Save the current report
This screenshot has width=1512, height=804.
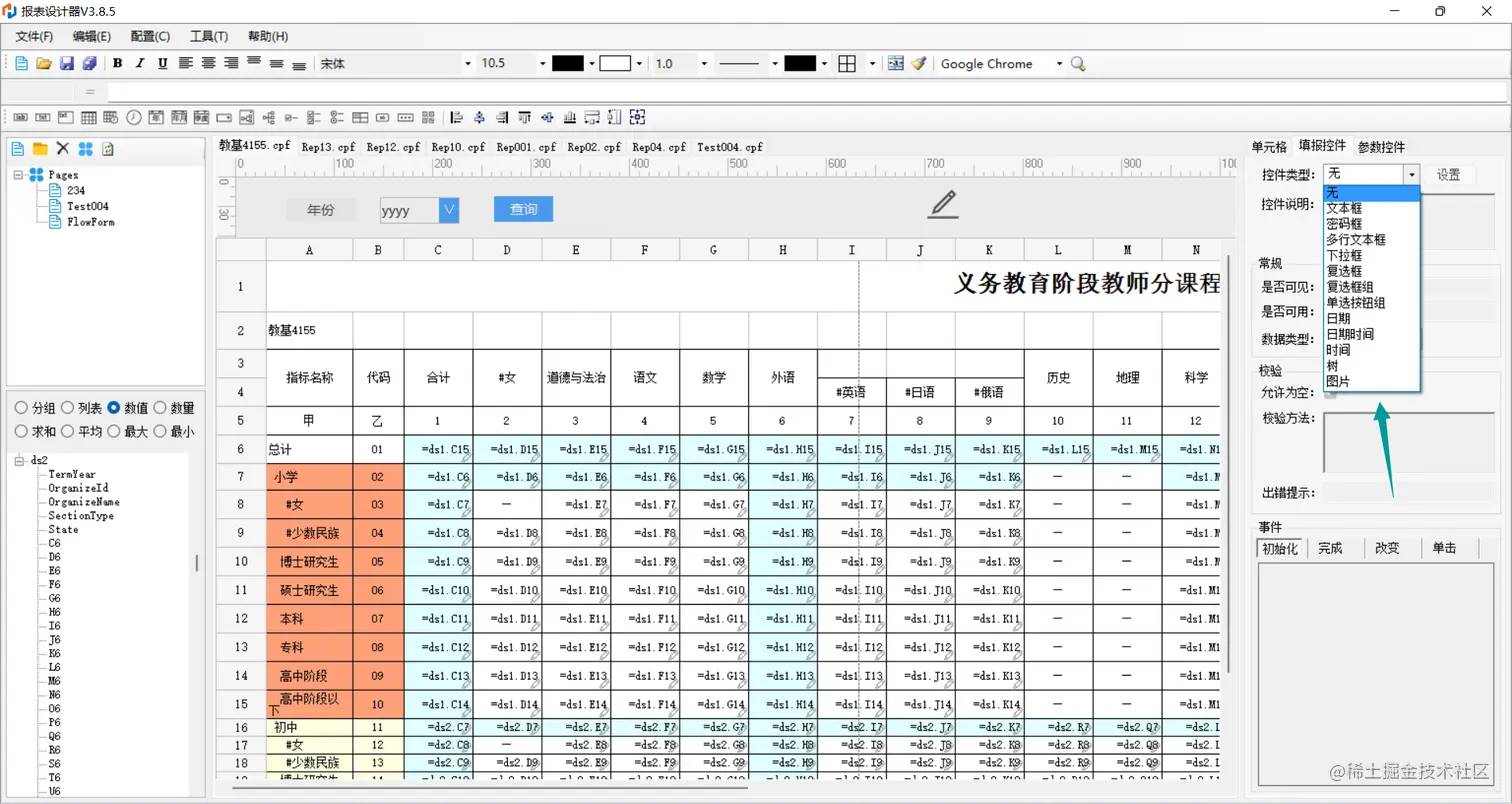[67, 64]
